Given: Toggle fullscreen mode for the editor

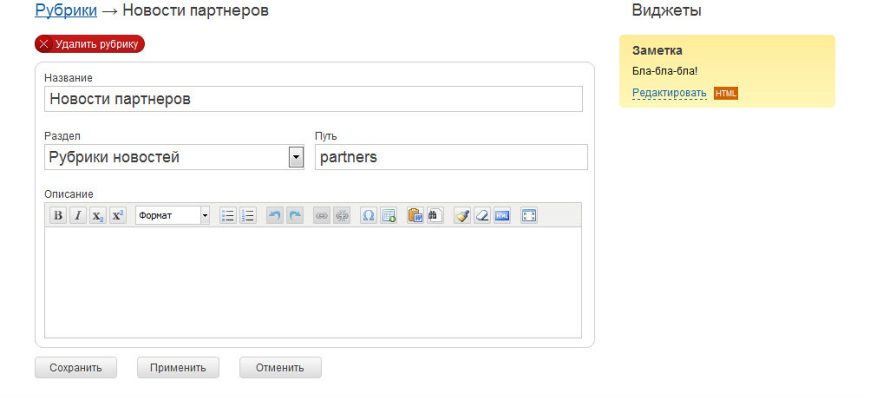Looking at the screenshot, I should 529,215.
